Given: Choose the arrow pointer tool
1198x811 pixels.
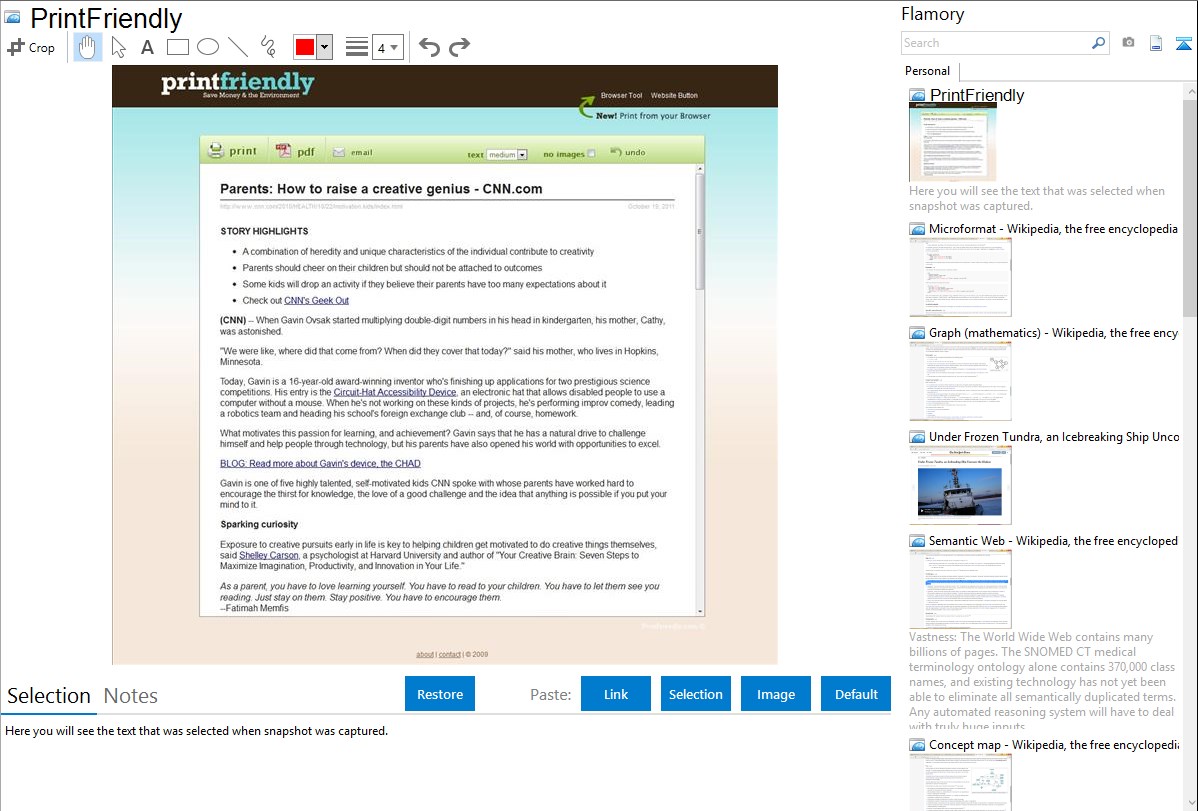Looking at the screenshot, I should [x=118, y=47].
